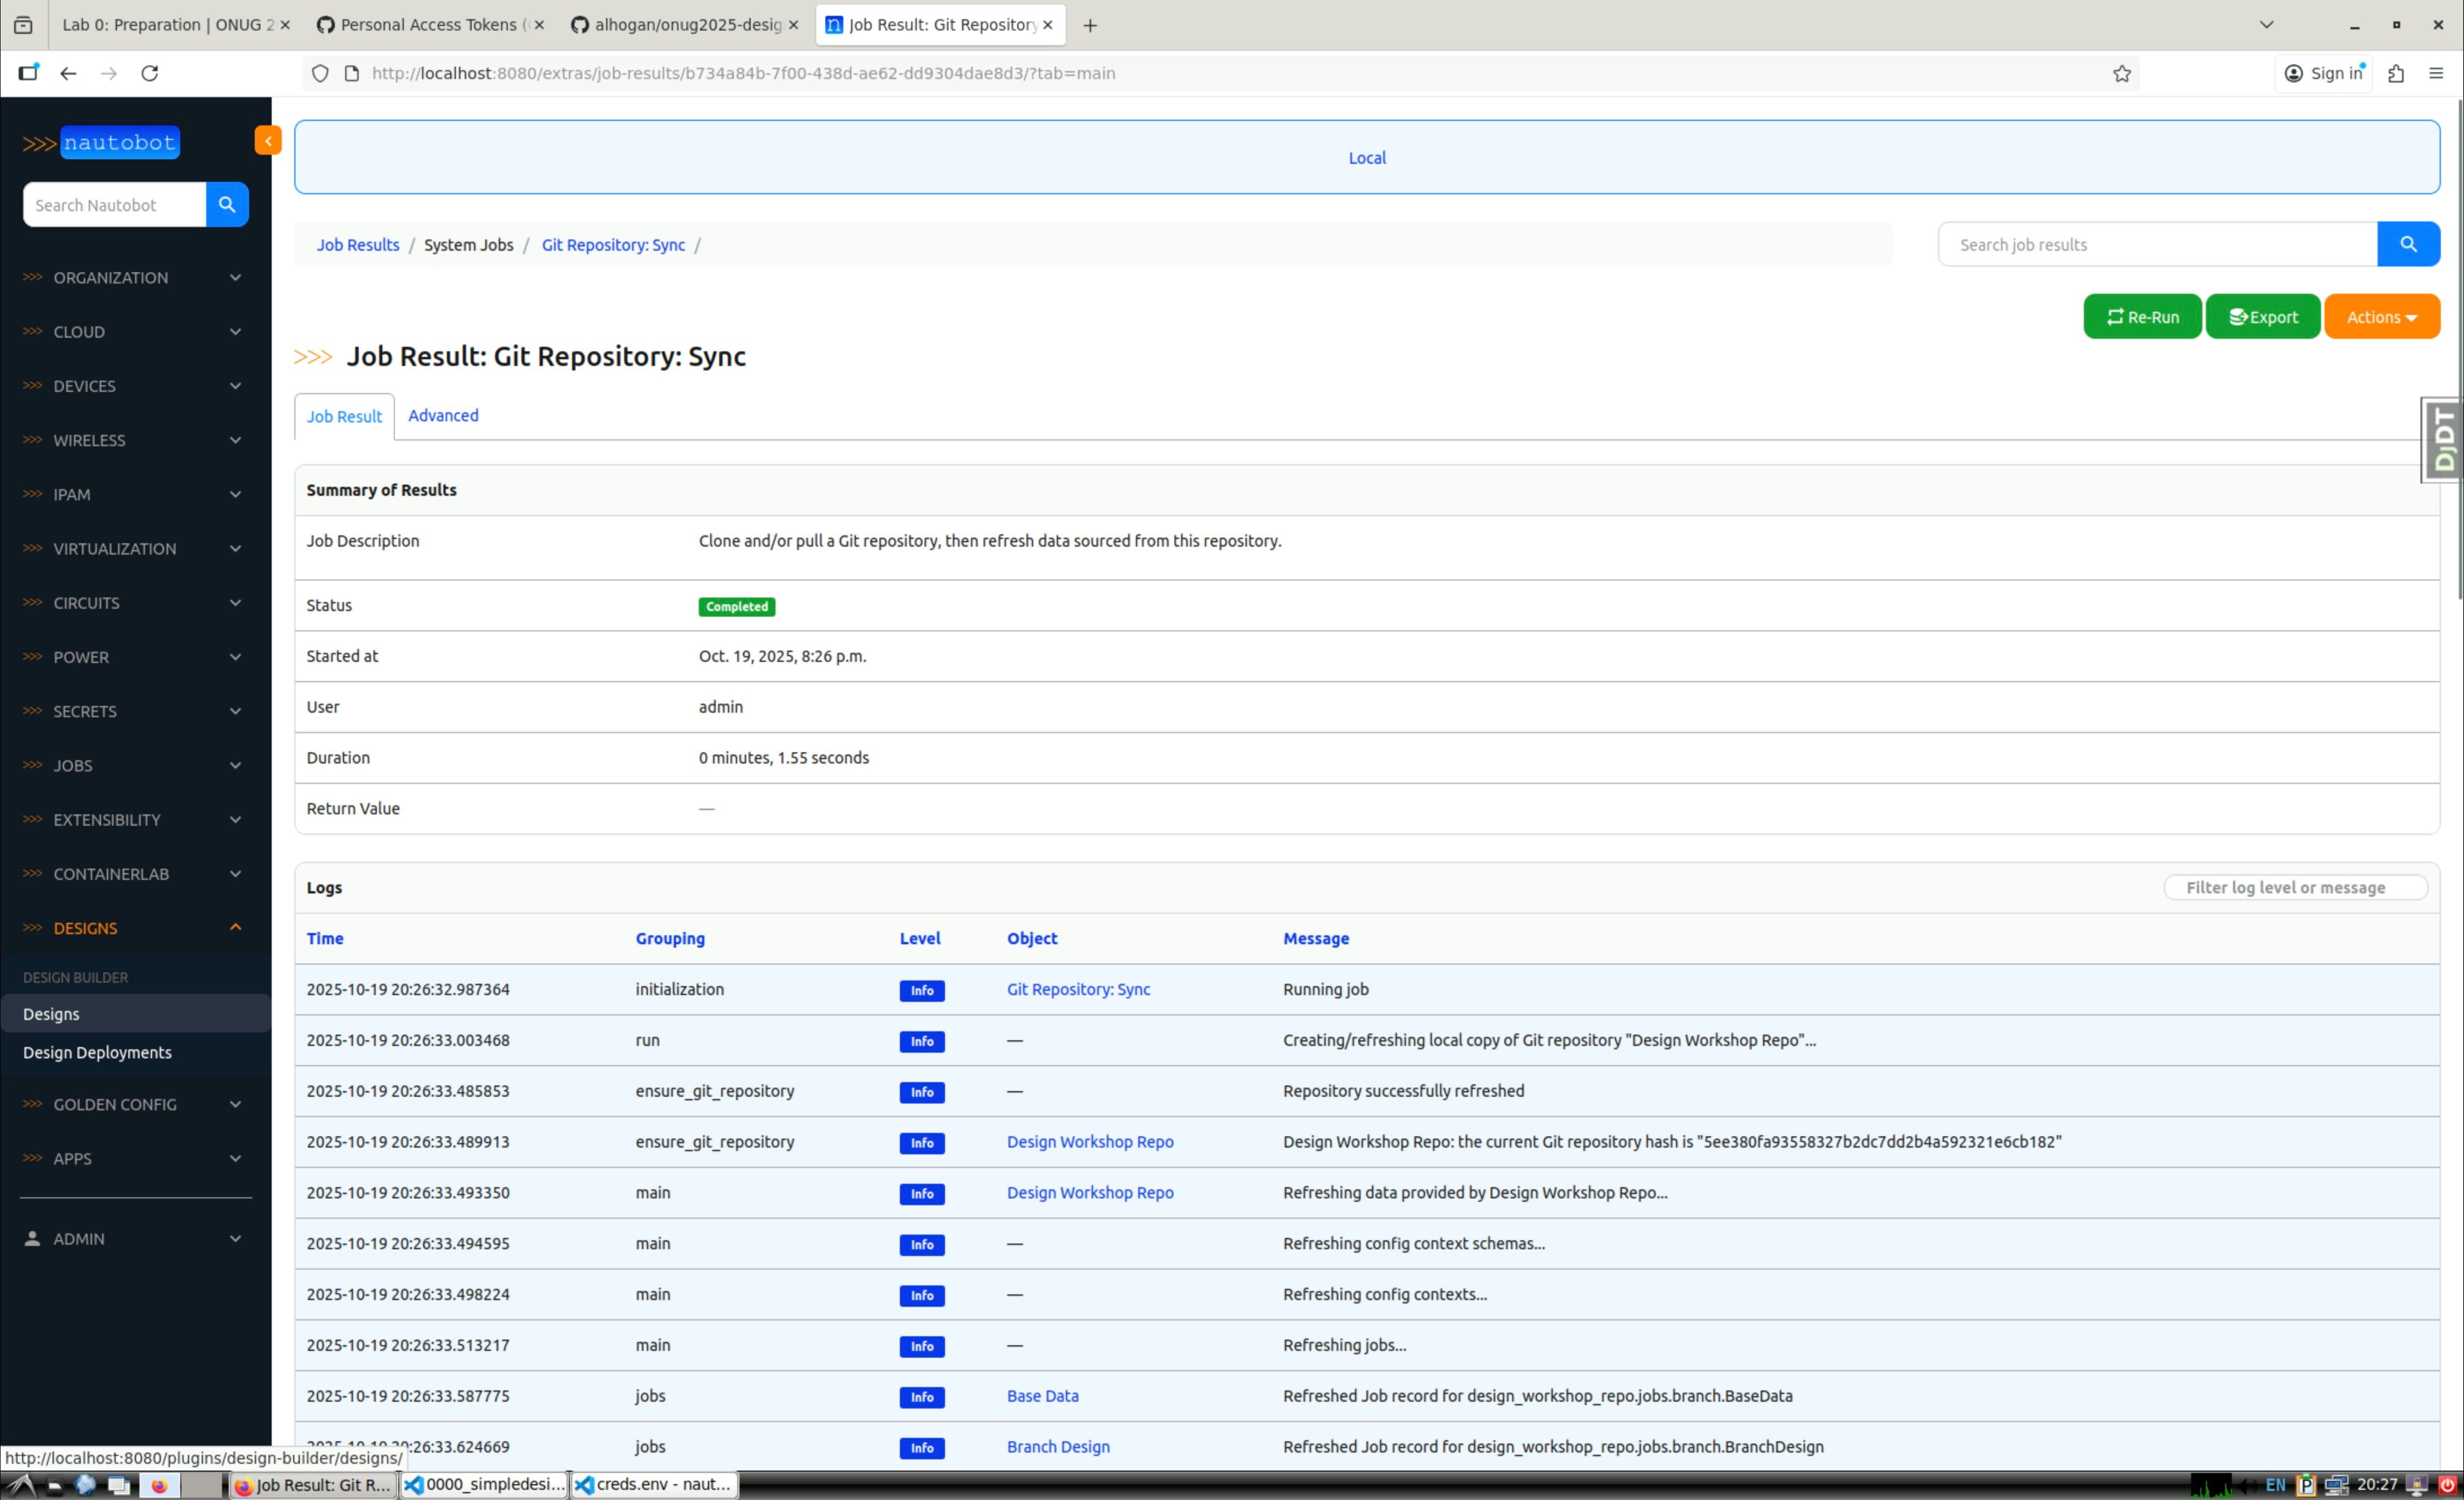Collapse the sidebar with the orange arrow button
The width and height of the screenshot is (2464, 1500).
pos(267,141)
